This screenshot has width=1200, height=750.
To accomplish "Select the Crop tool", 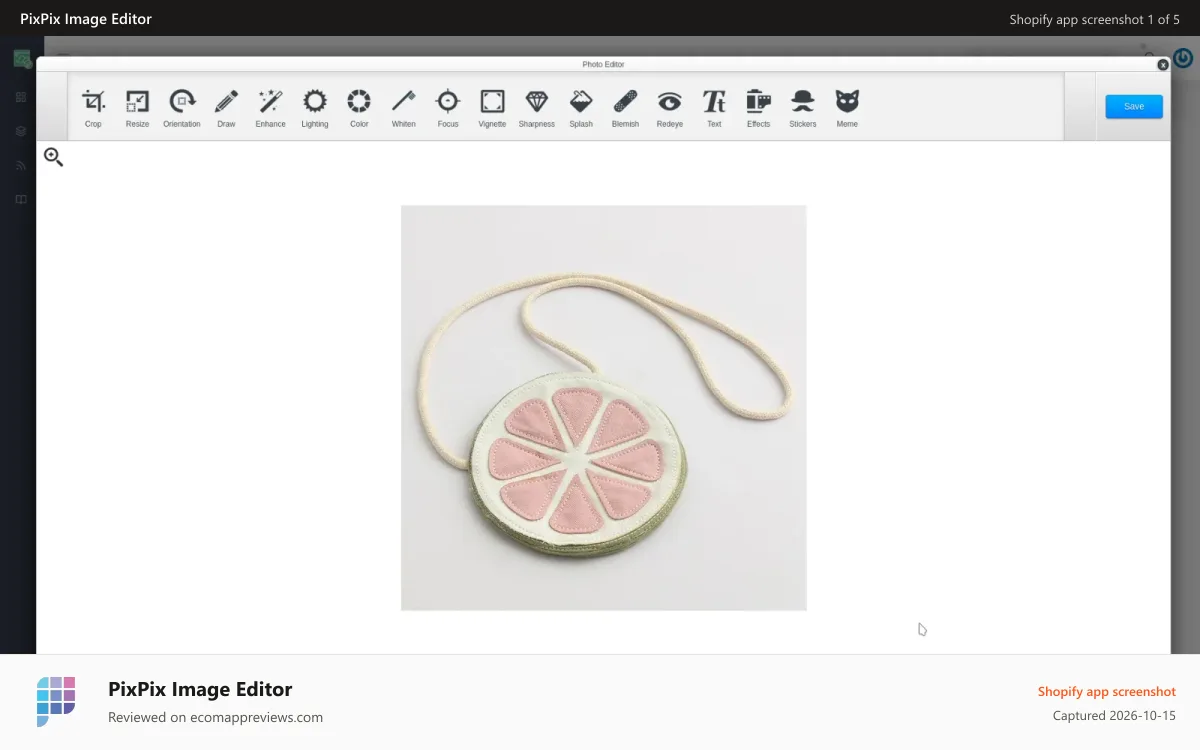I will pyautogui.click(x=93, y=108).
